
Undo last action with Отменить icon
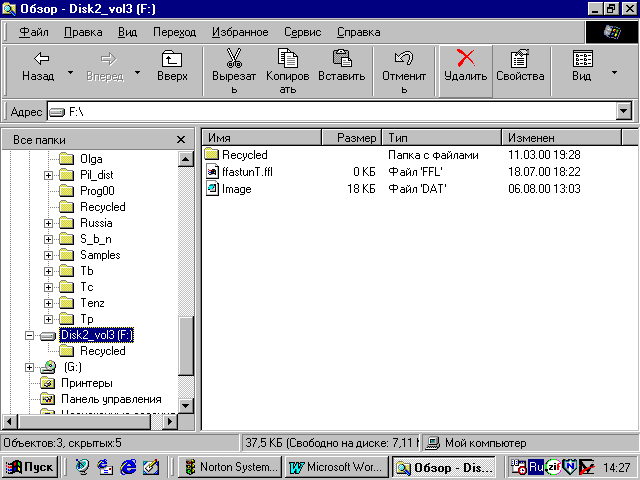pos(404,58)
